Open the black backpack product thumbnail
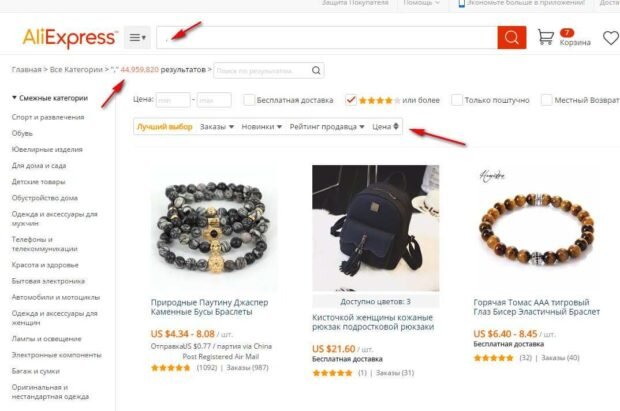Screen dimensions: 620x411 pyautogui.click(x=375, y=228)
